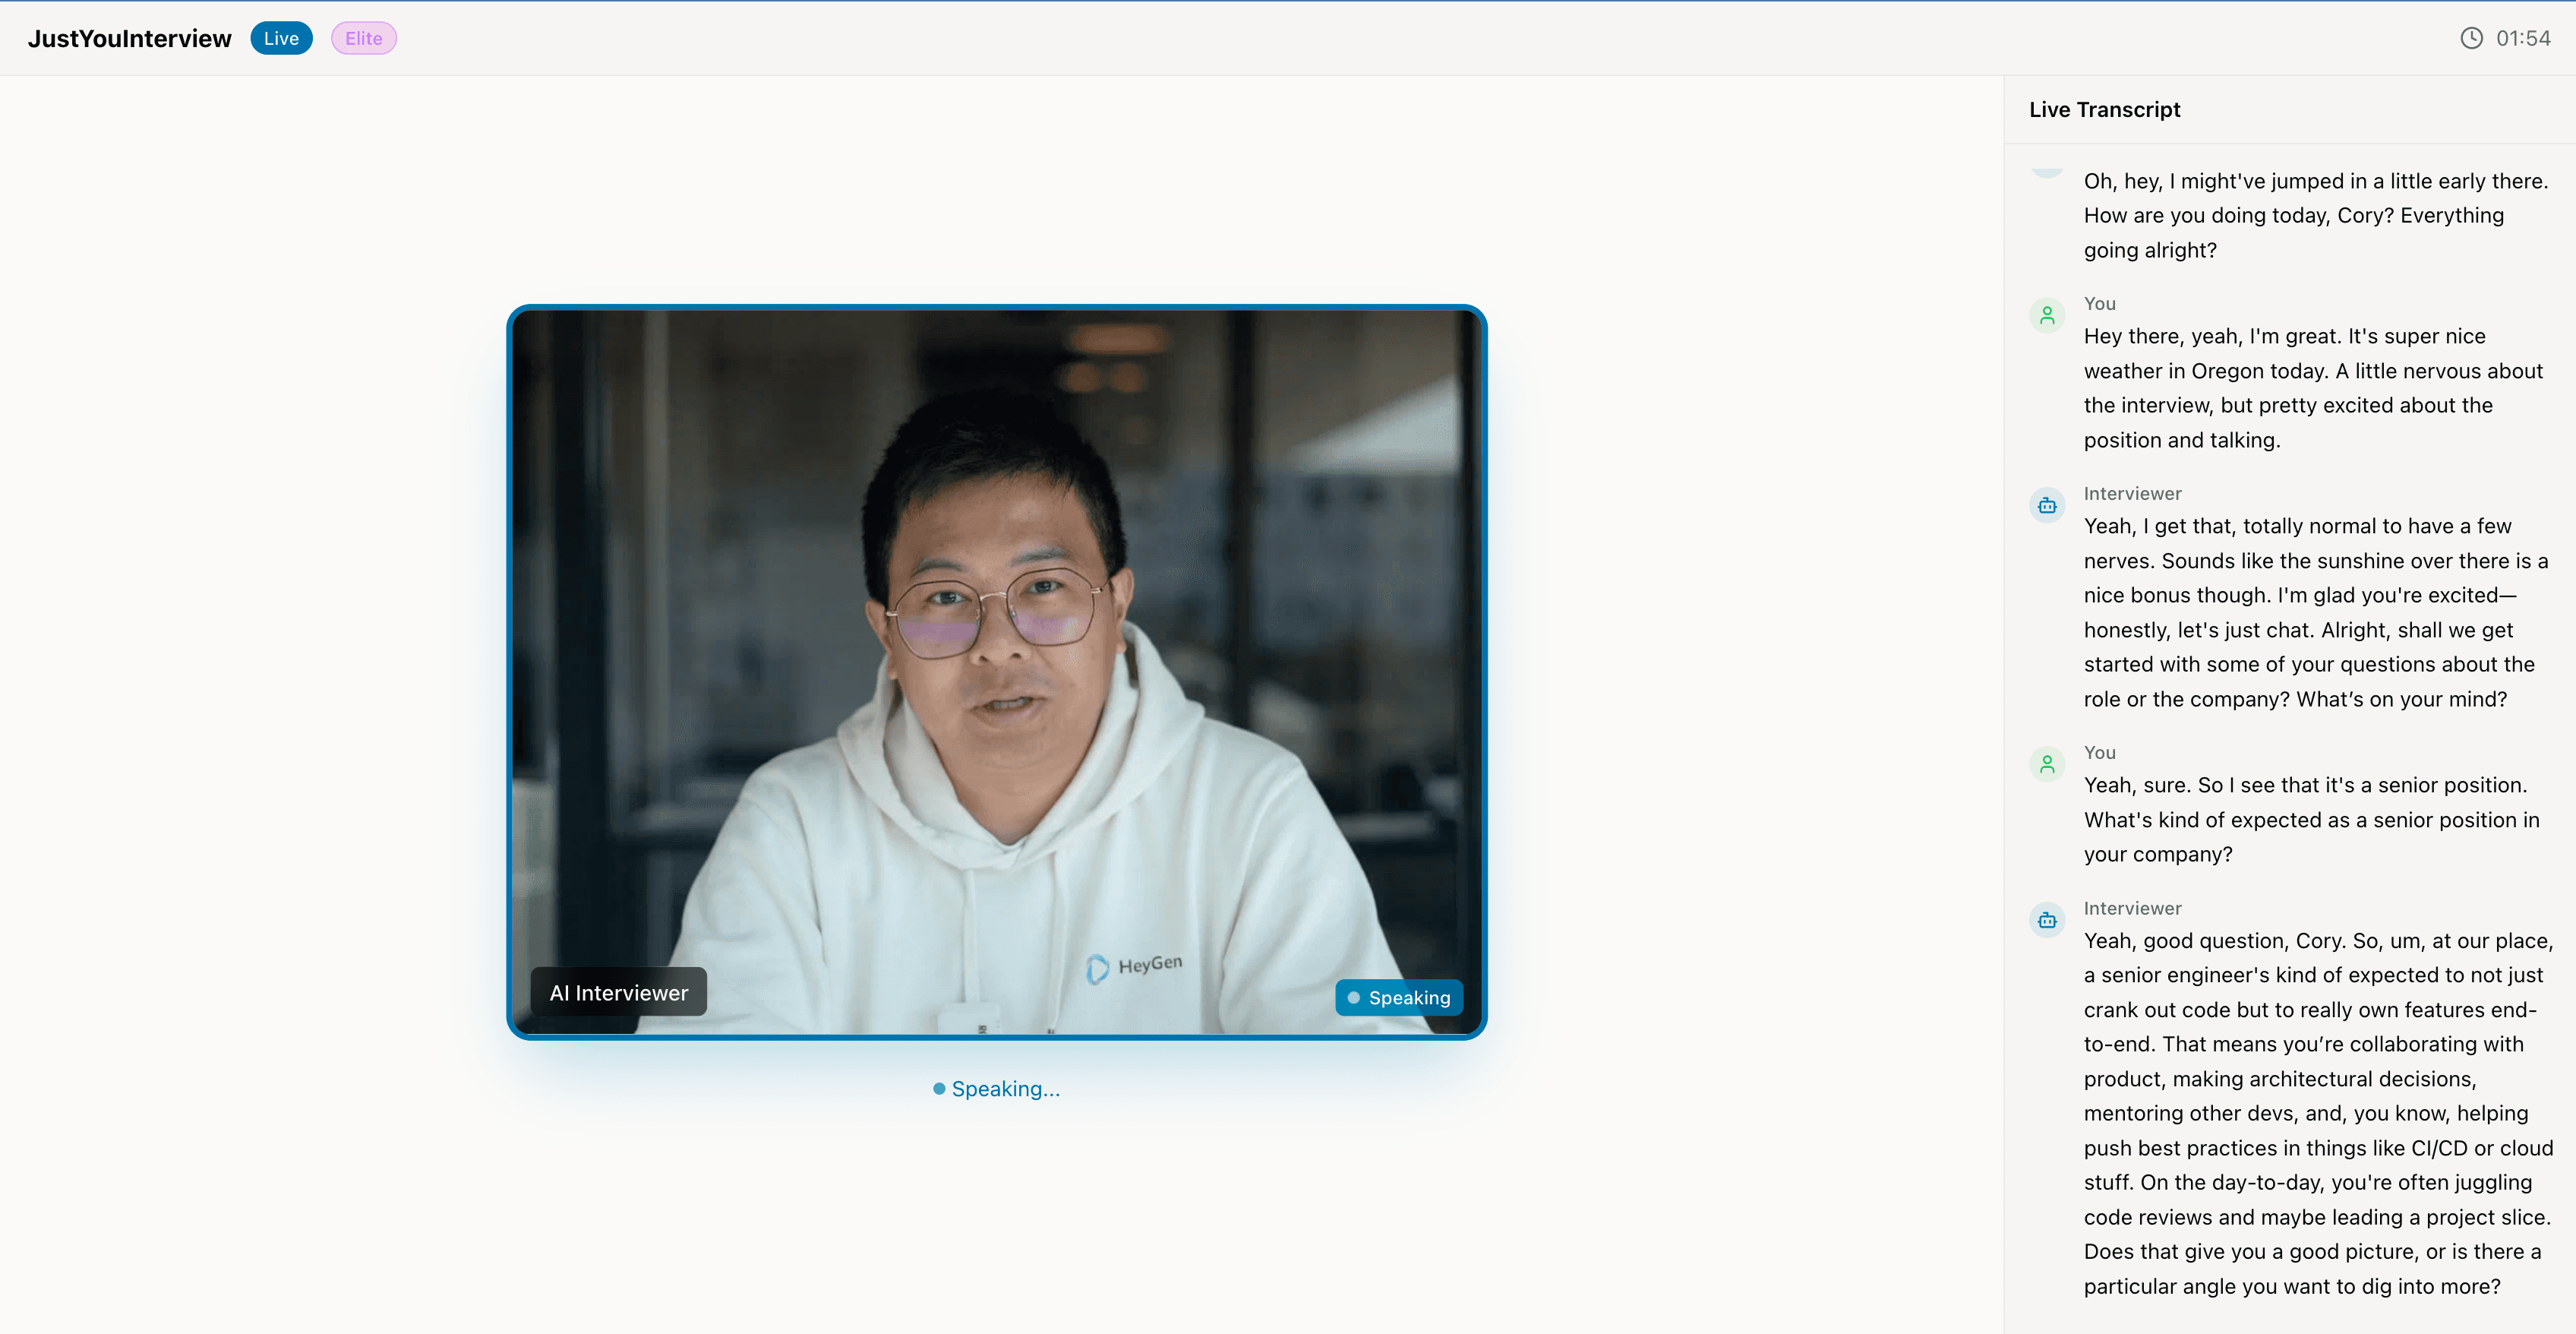Toggle the Live status badge

(x=281, y=38)
